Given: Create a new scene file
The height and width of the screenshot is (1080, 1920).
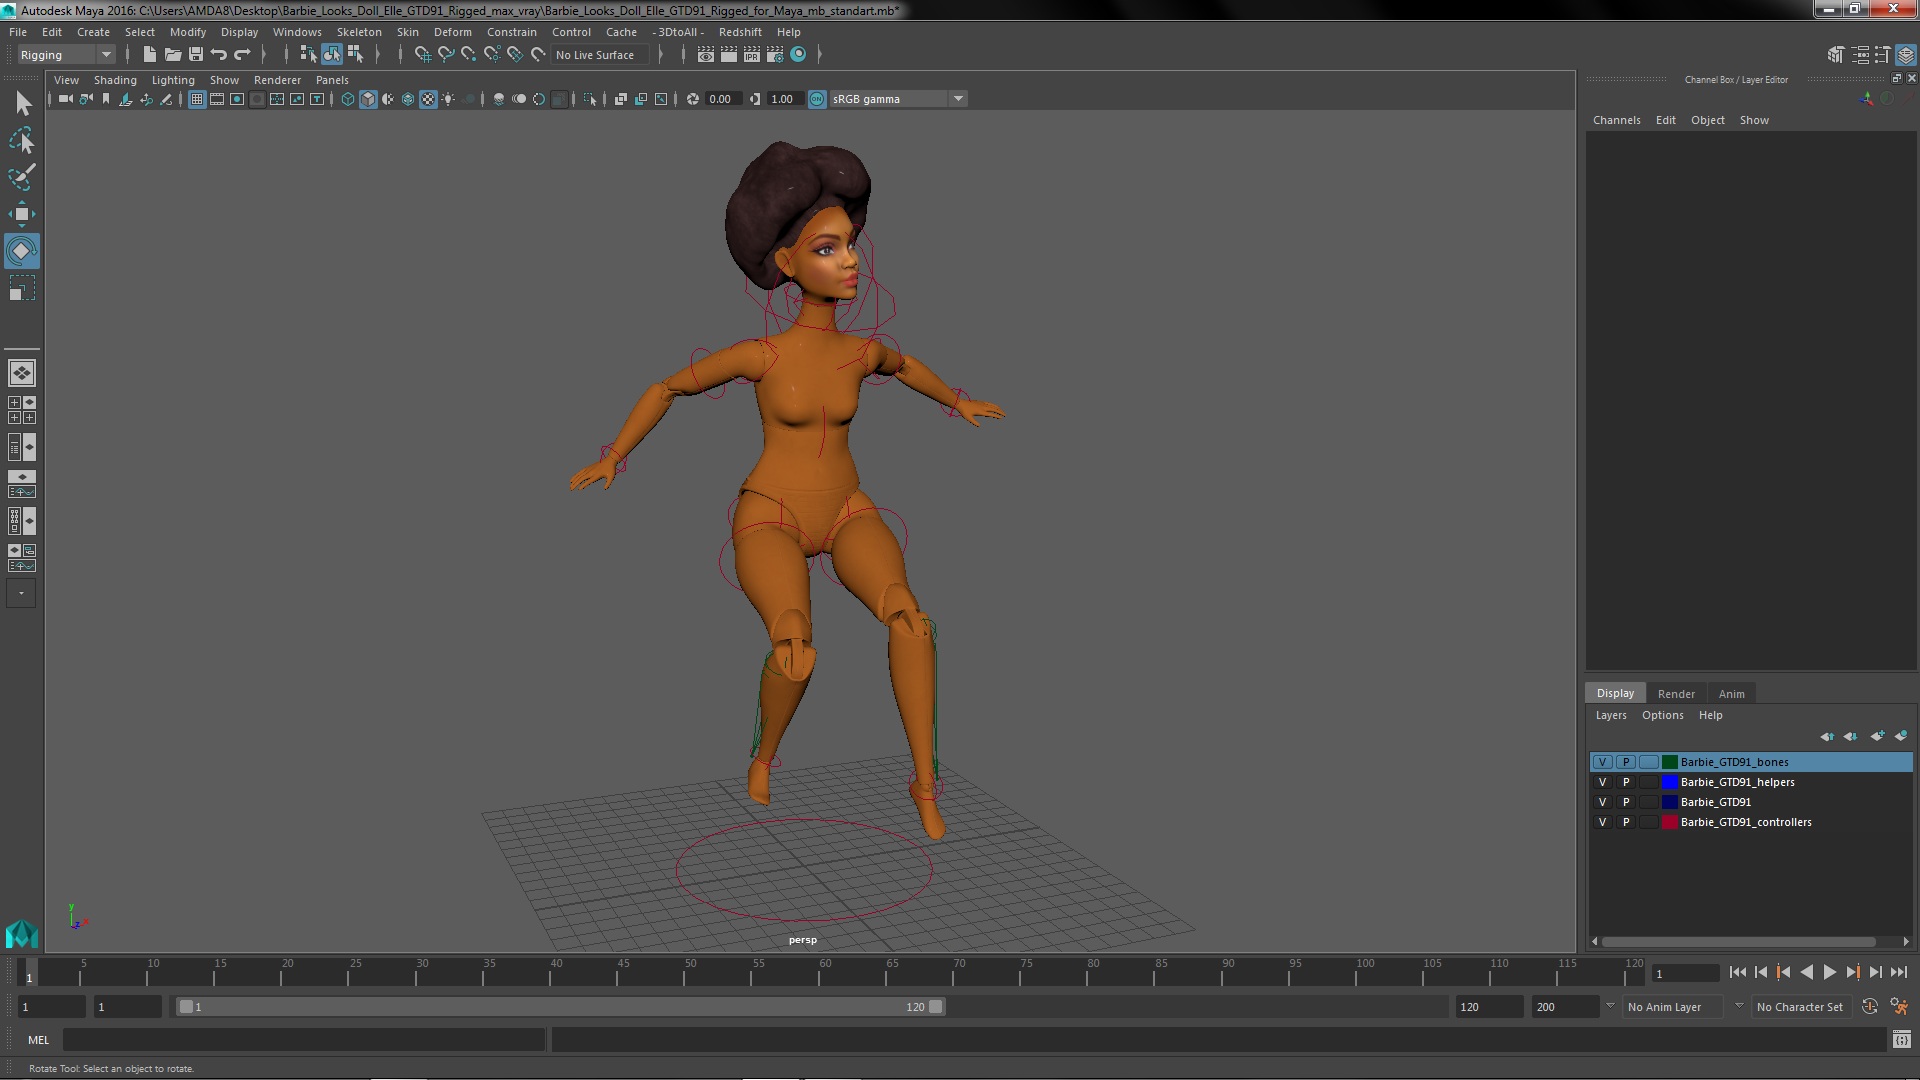Looking at the screenshot, I should [x=150, y=55].
